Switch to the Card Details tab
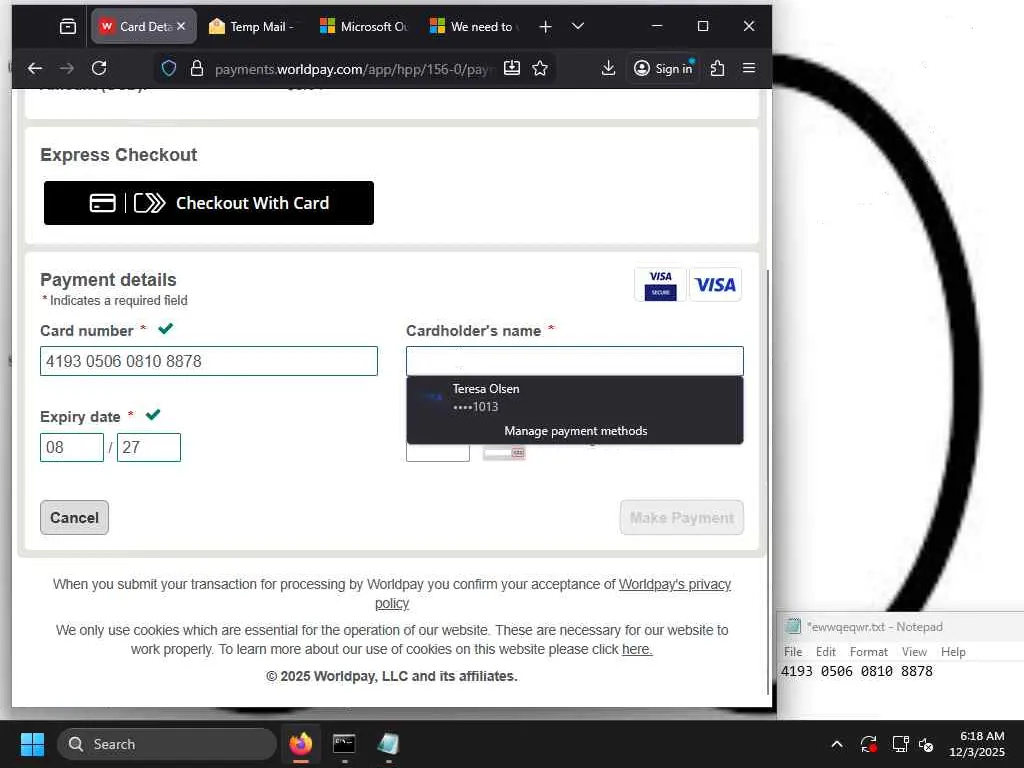1024x768 pixels. (144, 26)
